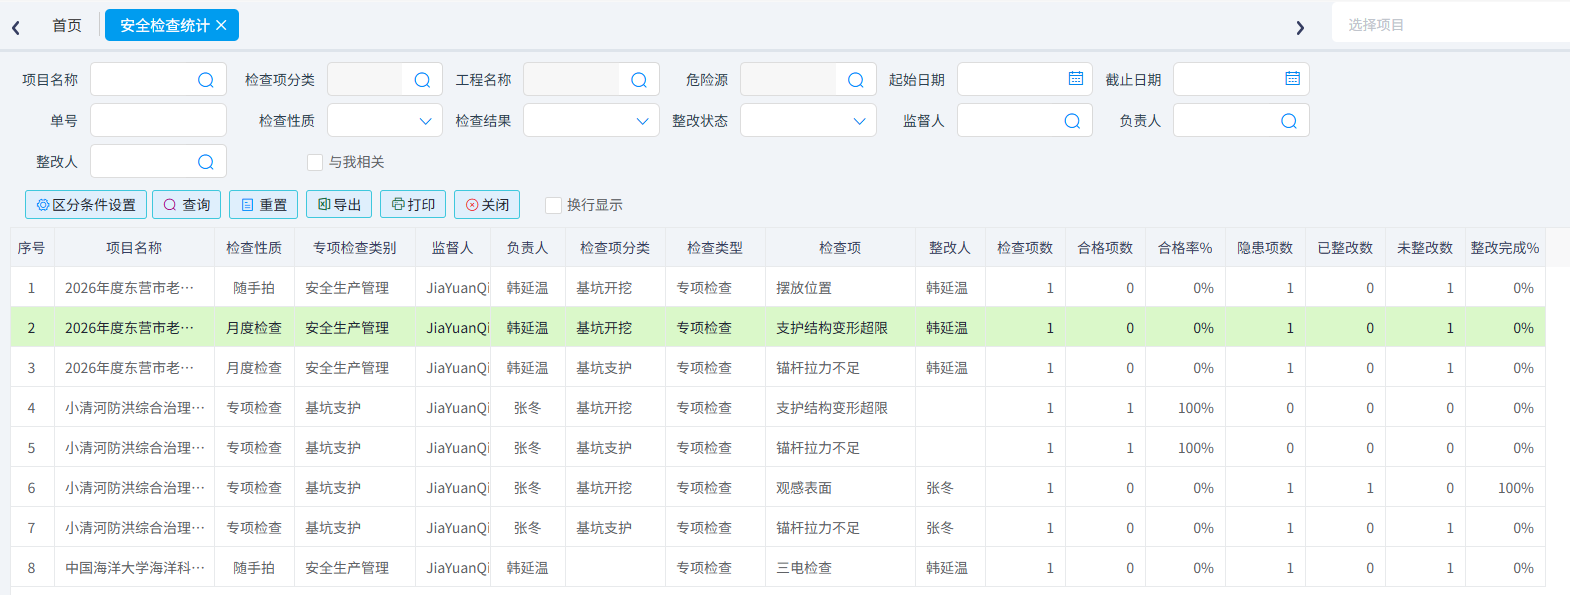Click the search icon in 负责人 field
This screenshot has width=1570, height=595.
1289,121
